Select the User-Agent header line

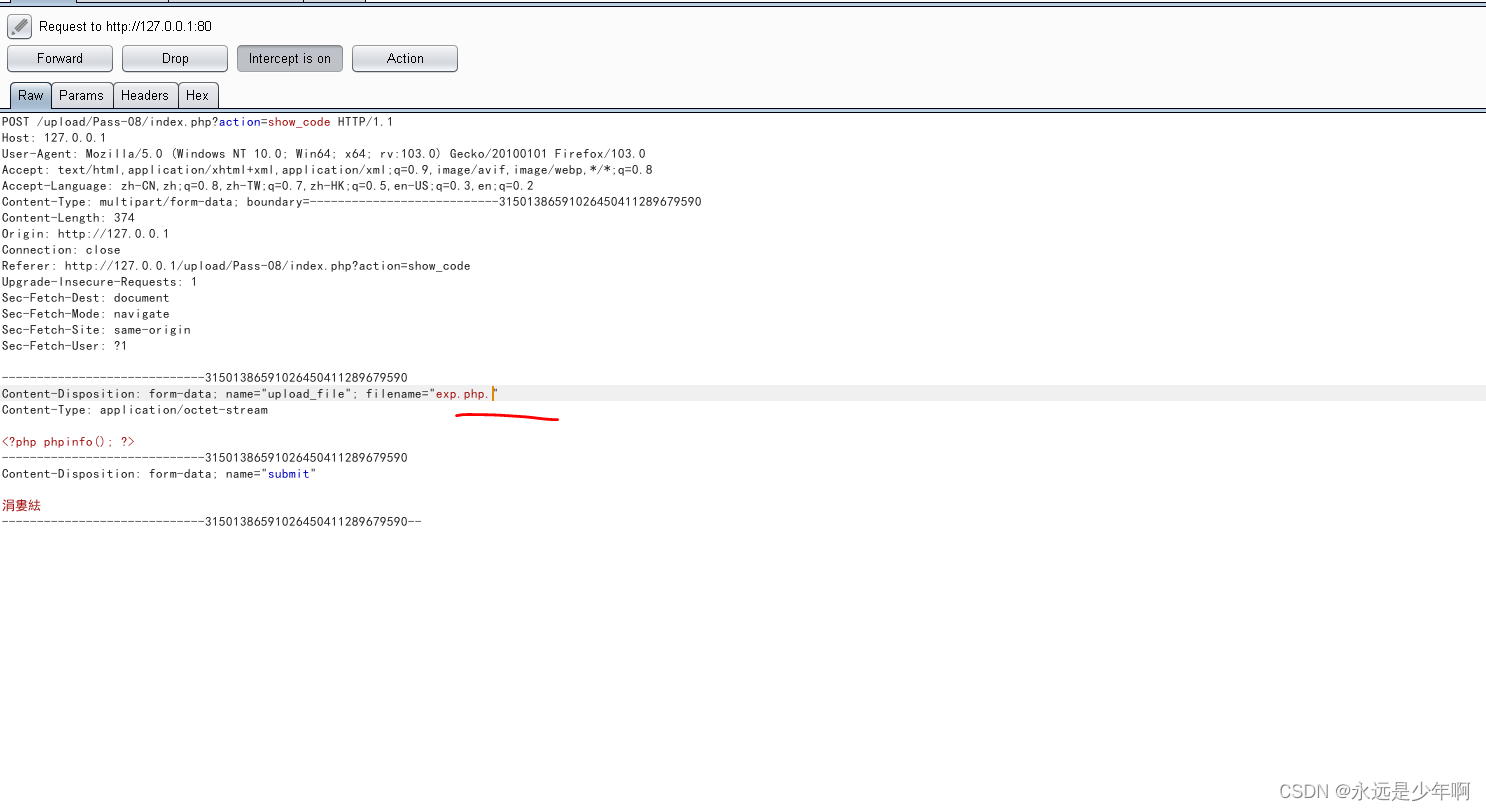pyautogui.click(x=324, y=154)
